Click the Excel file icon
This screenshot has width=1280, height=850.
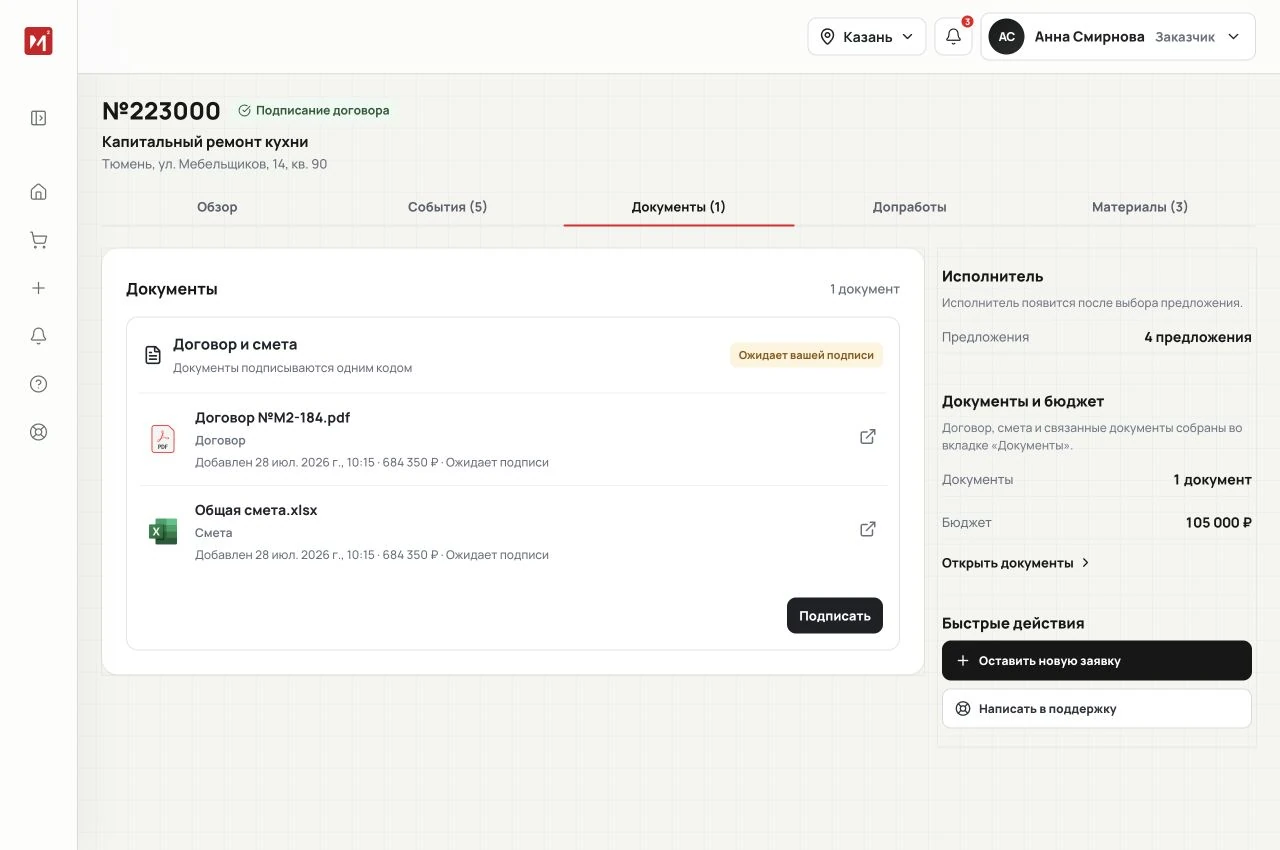point(162,531)
